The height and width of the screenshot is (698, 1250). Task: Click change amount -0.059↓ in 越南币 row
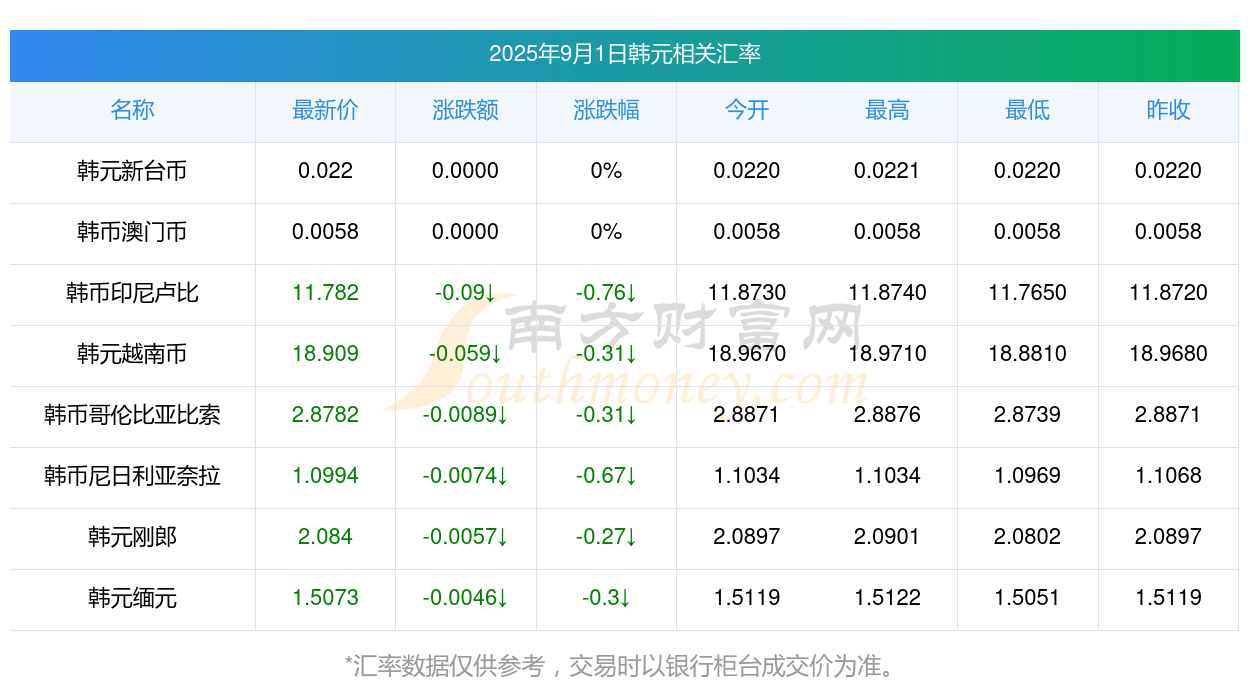[x=466, y=354]
